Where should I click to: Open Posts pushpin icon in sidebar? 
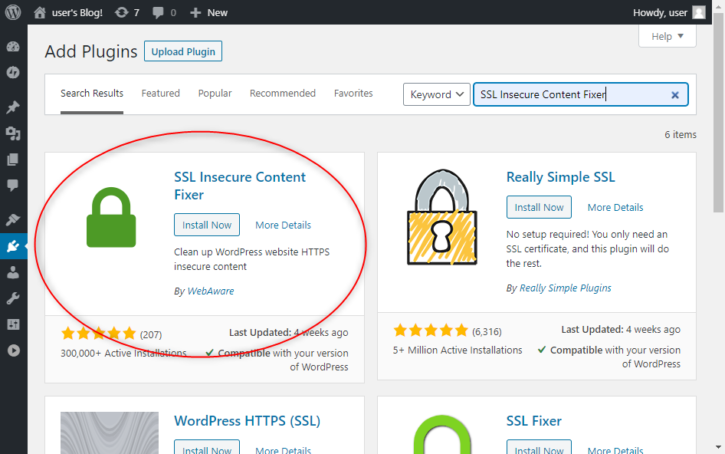[13, 107]
